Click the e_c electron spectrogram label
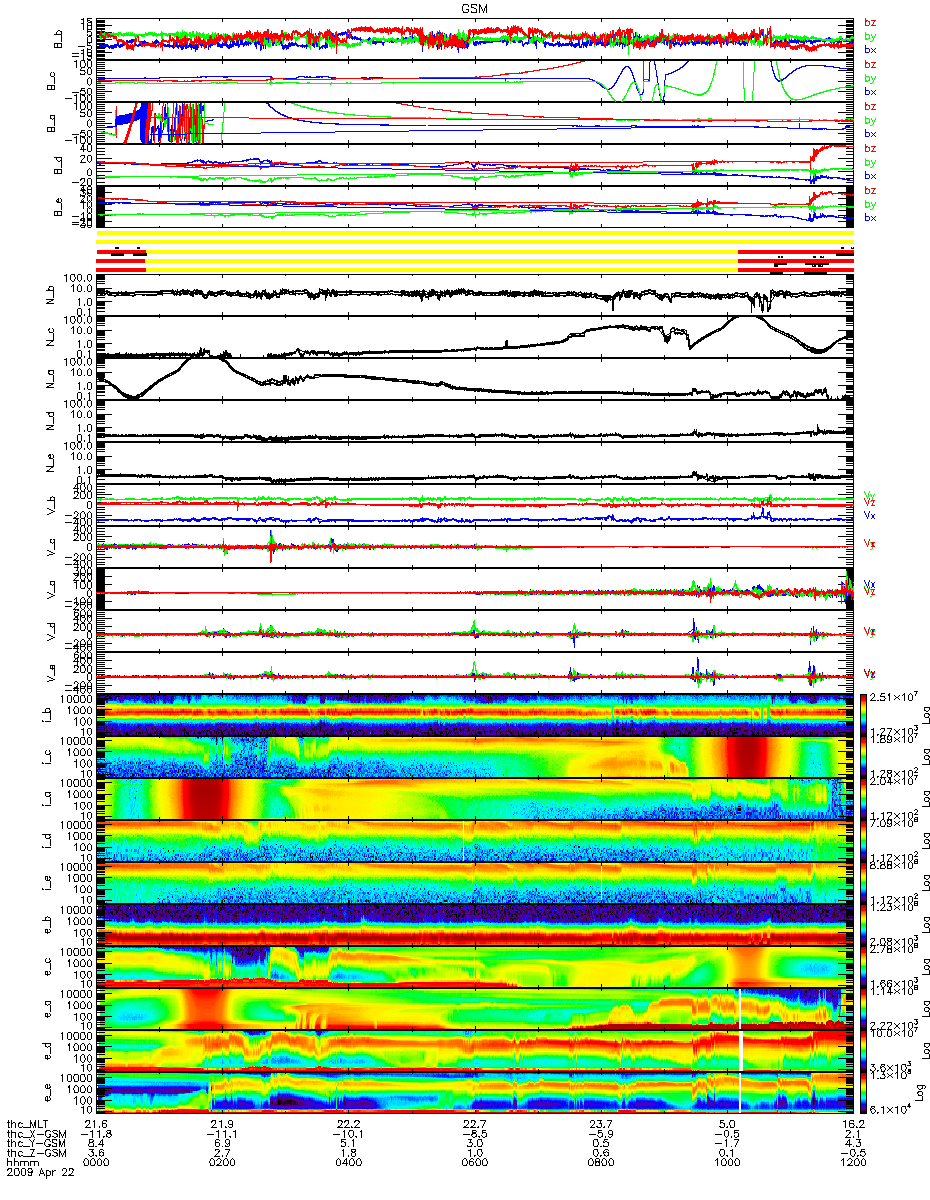The height and width of the screenshot is (1200, 930). 50,967
